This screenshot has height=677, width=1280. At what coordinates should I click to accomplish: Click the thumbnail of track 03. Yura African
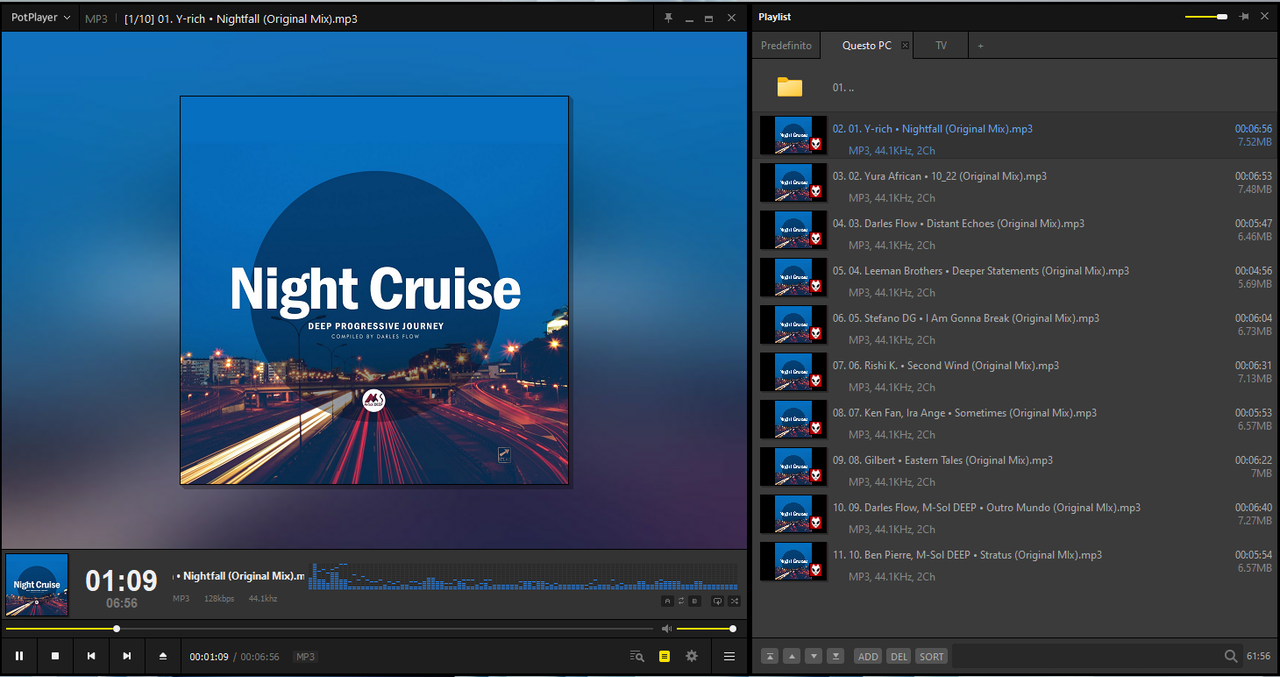tap(793, 182)
